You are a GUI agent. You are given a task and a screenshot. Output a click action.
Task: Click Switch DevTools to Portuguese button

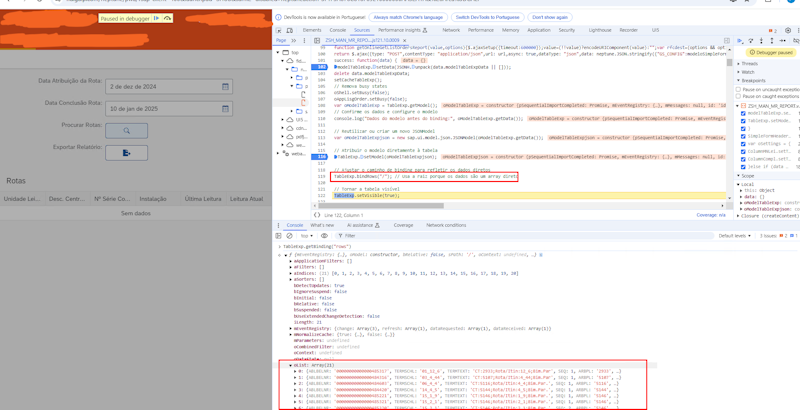[x=487, y=17]
